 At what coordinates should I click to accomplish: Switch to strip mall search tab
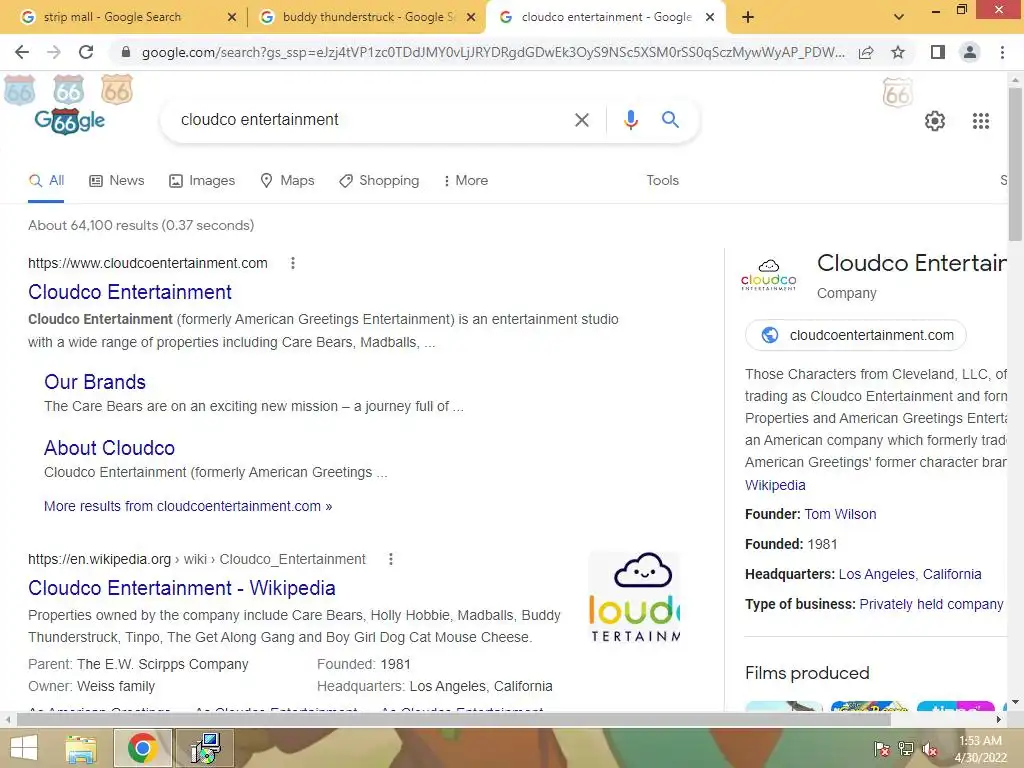click(112, 17)
